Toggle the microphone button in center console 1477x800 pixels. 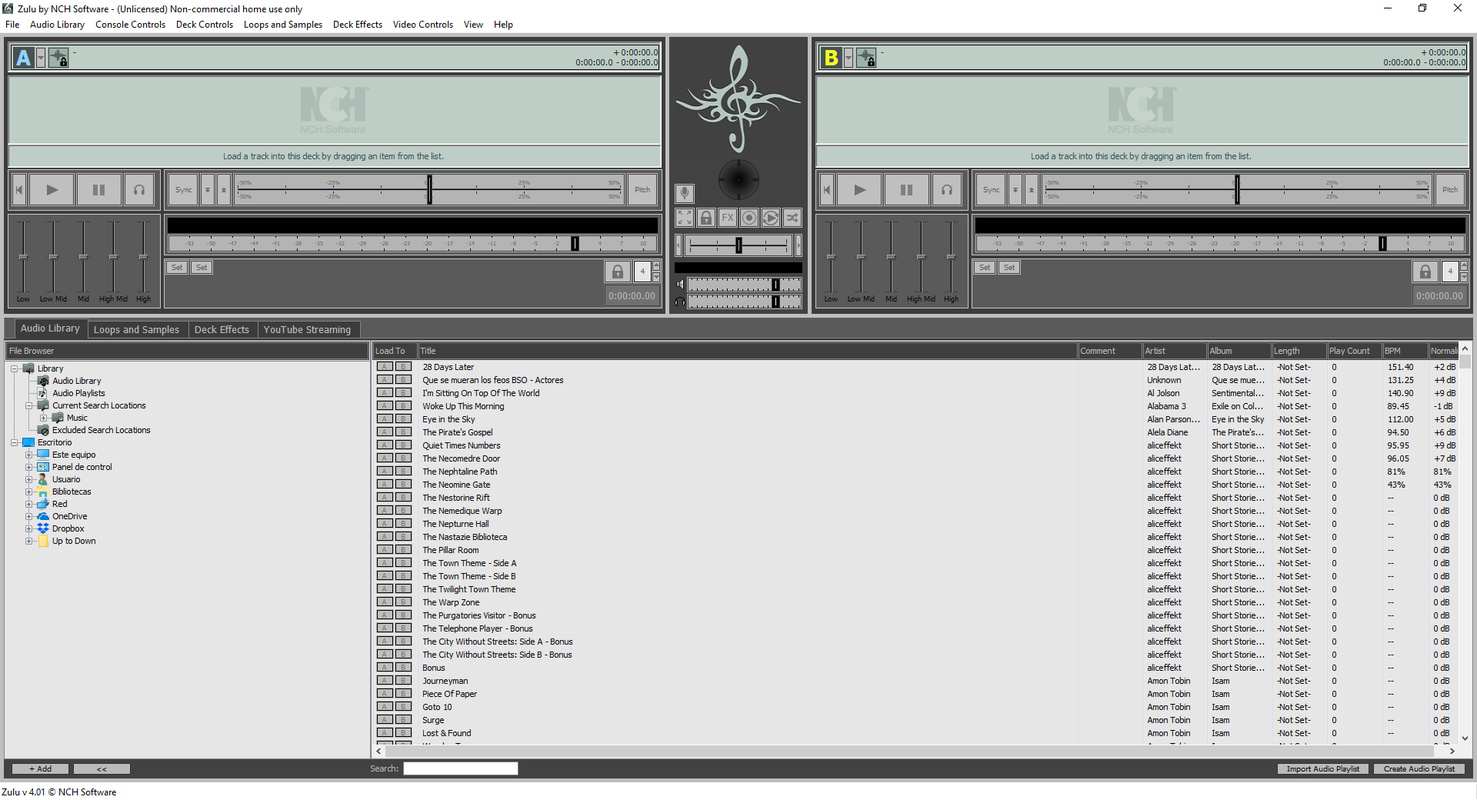[684, 193]
